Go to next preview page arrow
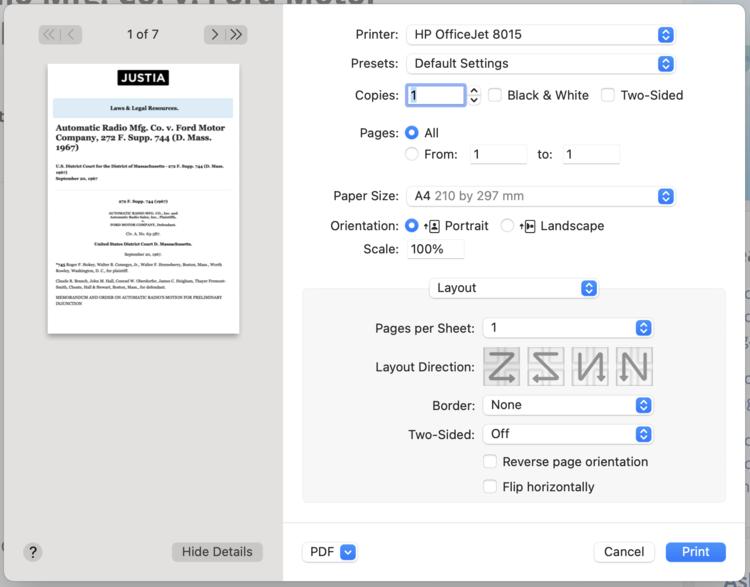Screen dimensions: 750x587 (x=215, y=34)
